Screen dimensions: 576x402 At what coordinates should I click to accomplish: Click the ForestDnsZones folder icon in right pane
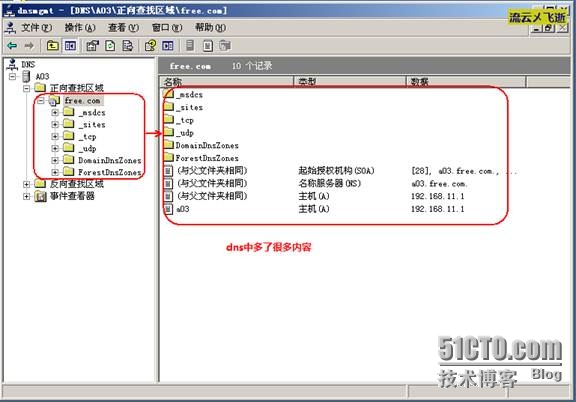(169, 158)
